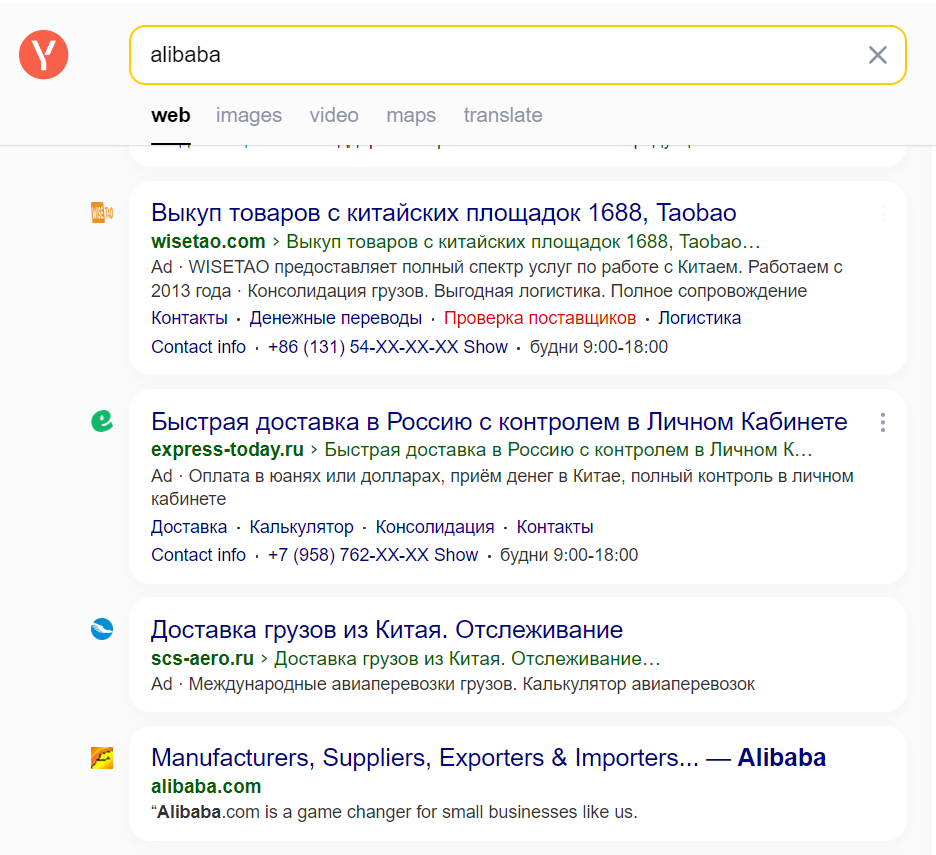Open the translate tab
The image size is (936, 855).
point(503,115)
